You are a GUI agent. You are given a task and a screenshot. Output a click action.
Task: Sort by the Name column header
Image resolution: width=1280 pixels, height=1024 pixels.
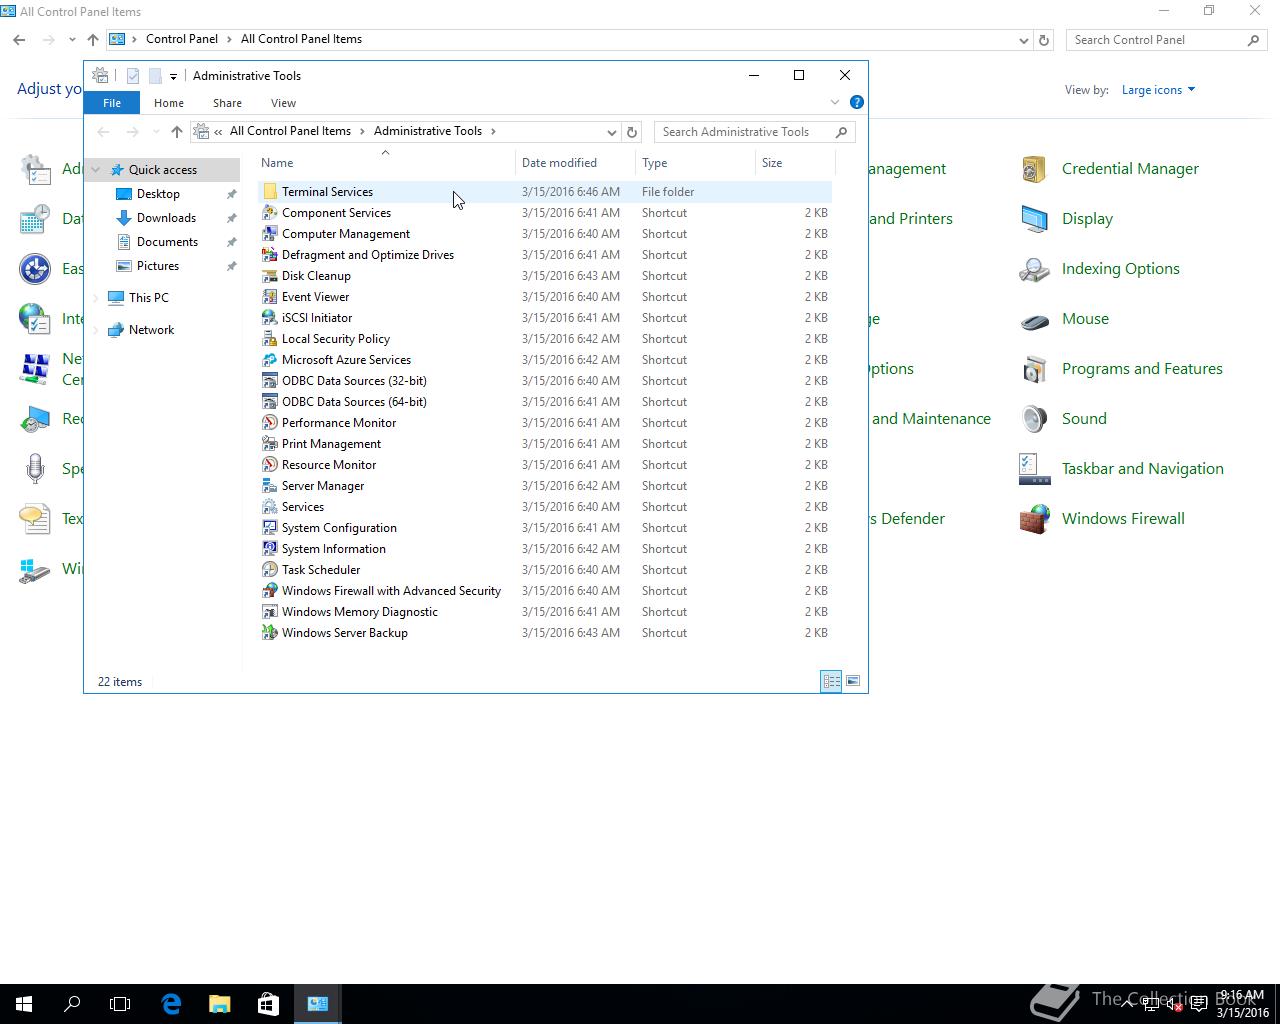387,163
